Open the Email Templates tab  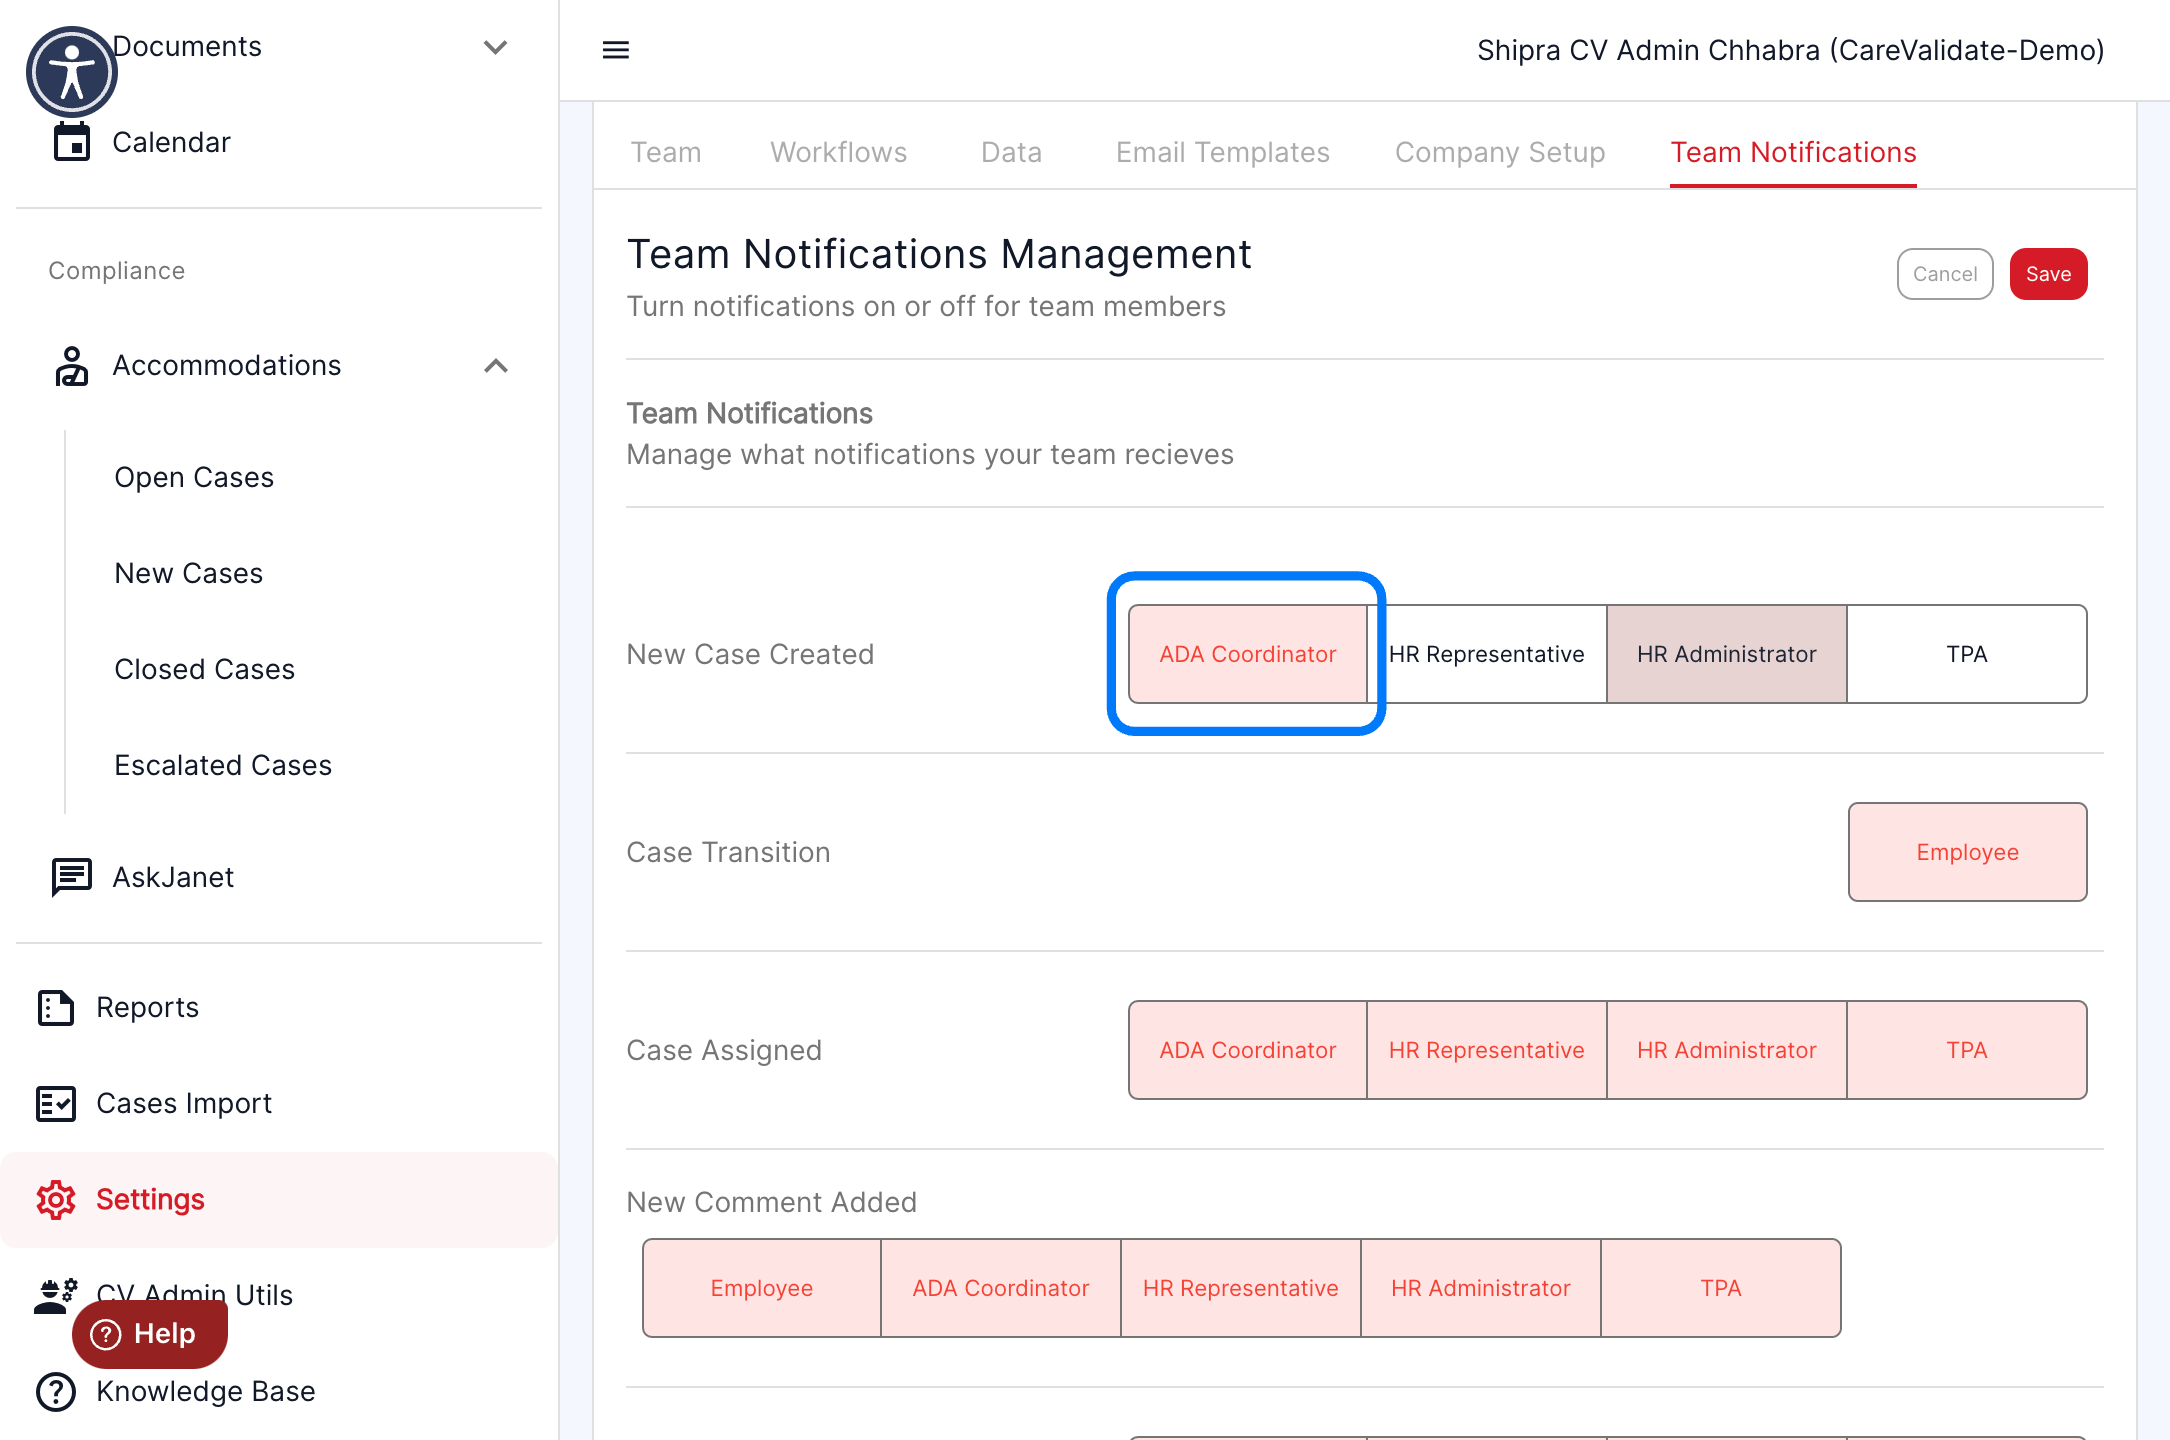(1223, 152)
